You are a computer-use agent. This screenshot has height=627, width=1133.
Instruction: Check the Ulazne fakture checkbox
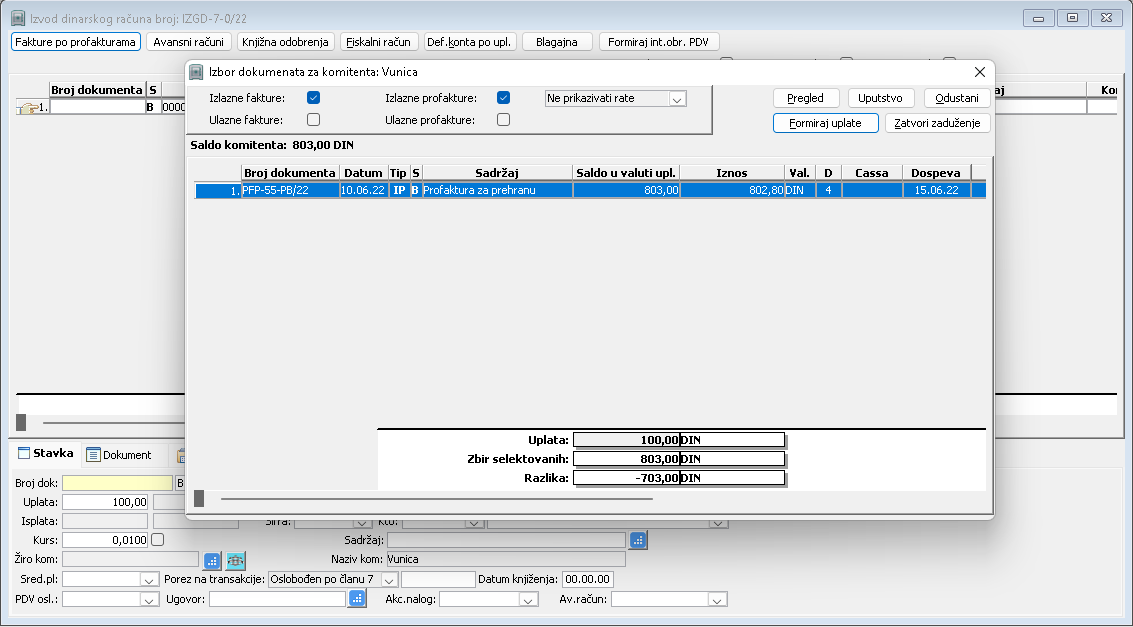(314, 120)
